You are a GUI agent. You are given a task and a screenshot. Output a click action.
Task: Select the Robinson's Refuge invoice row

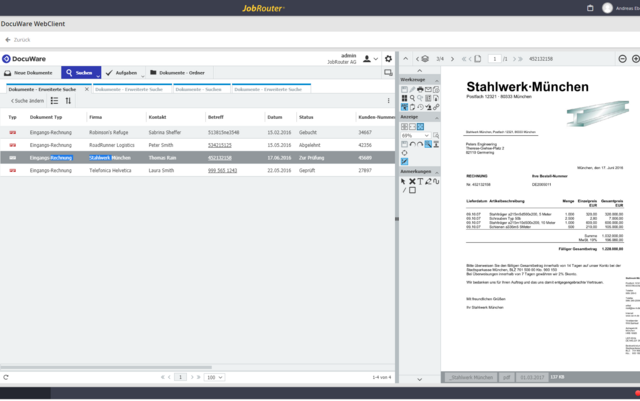(x=198, y=132)
